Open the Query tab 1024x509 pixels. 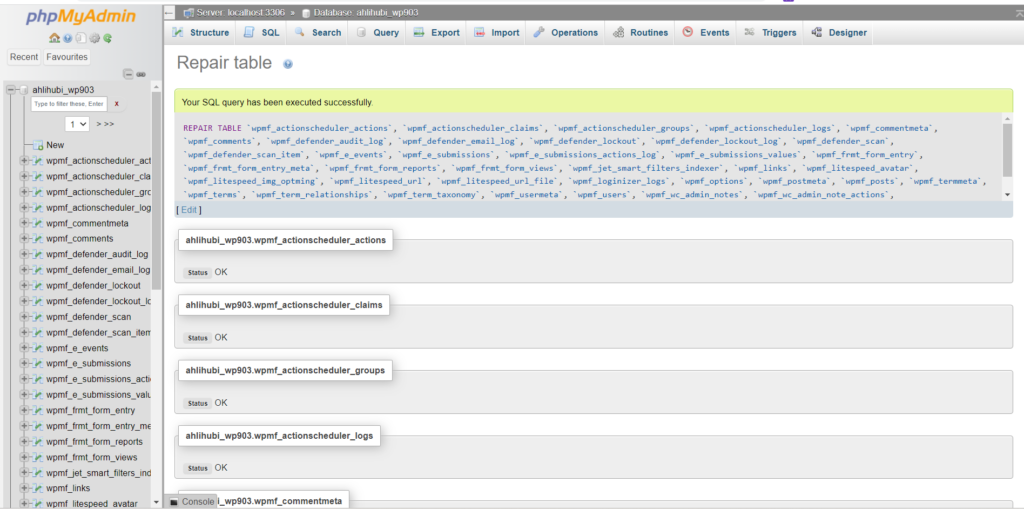click(378, 33)
